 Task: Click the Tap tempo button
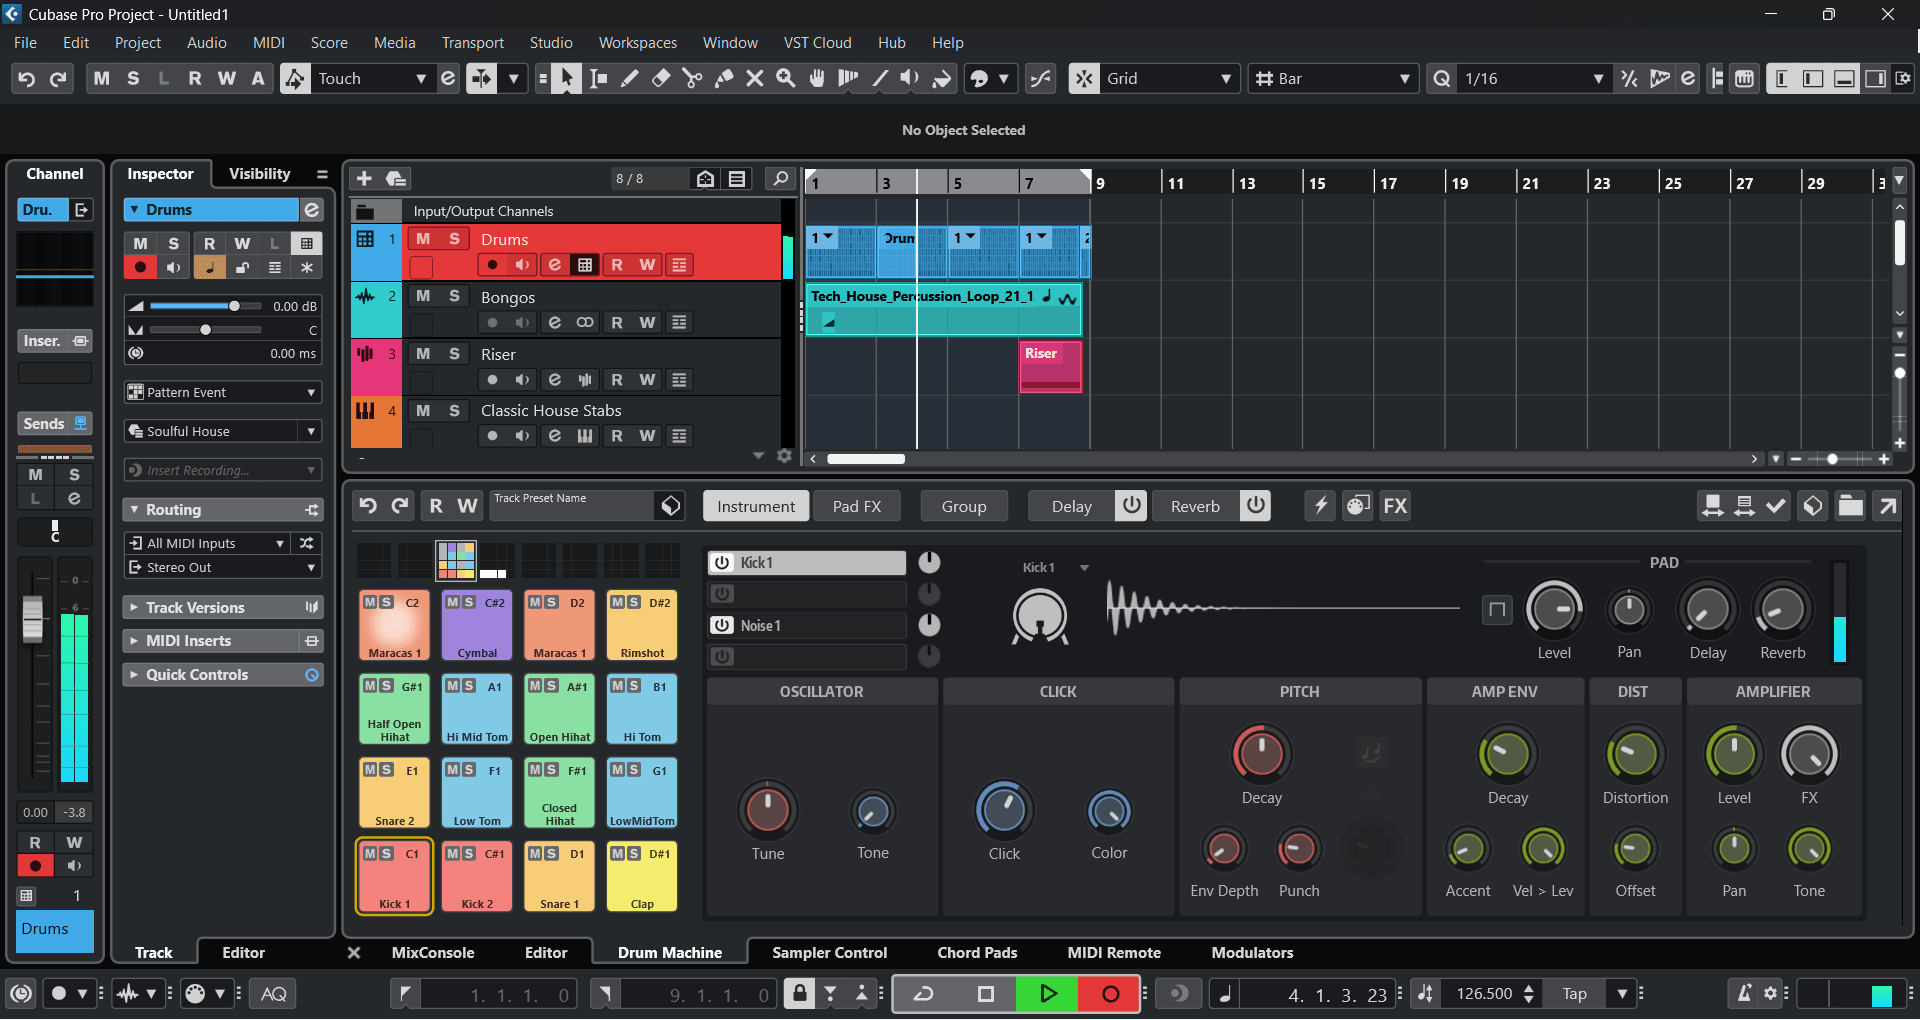coord(1574,994)
